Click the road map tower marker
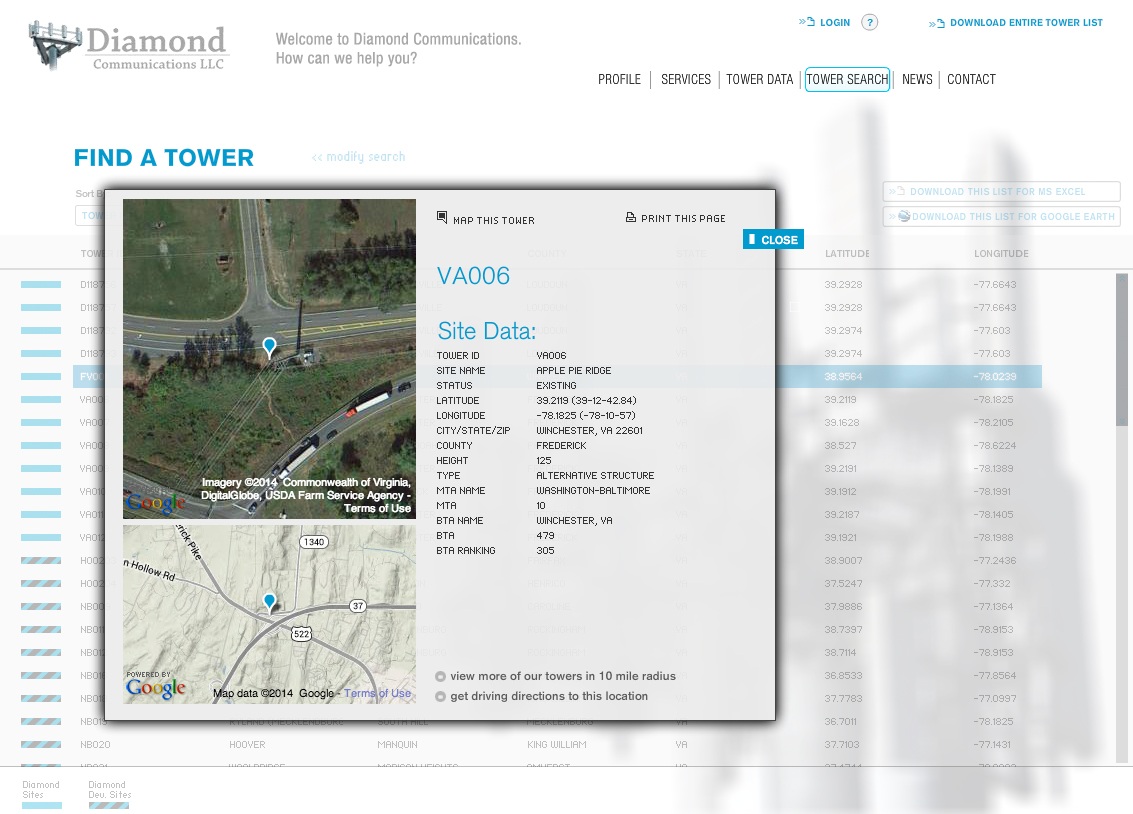Viewport: 1133px width, 814px height. [x=270, y=602]
